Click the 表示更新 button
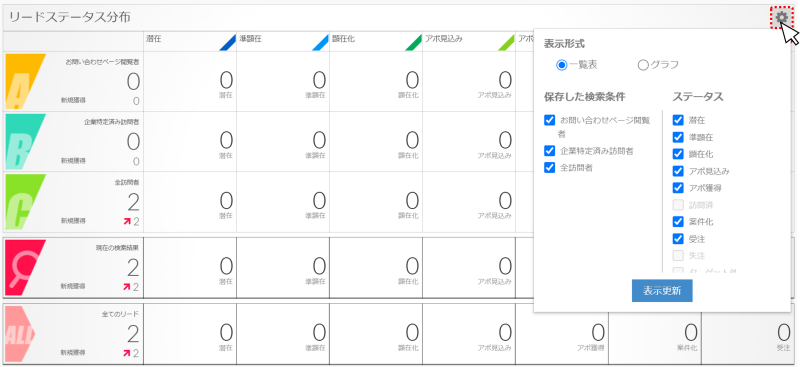Image resolution: width=800 pixels, height=367 pixels. tap(662, 291)
